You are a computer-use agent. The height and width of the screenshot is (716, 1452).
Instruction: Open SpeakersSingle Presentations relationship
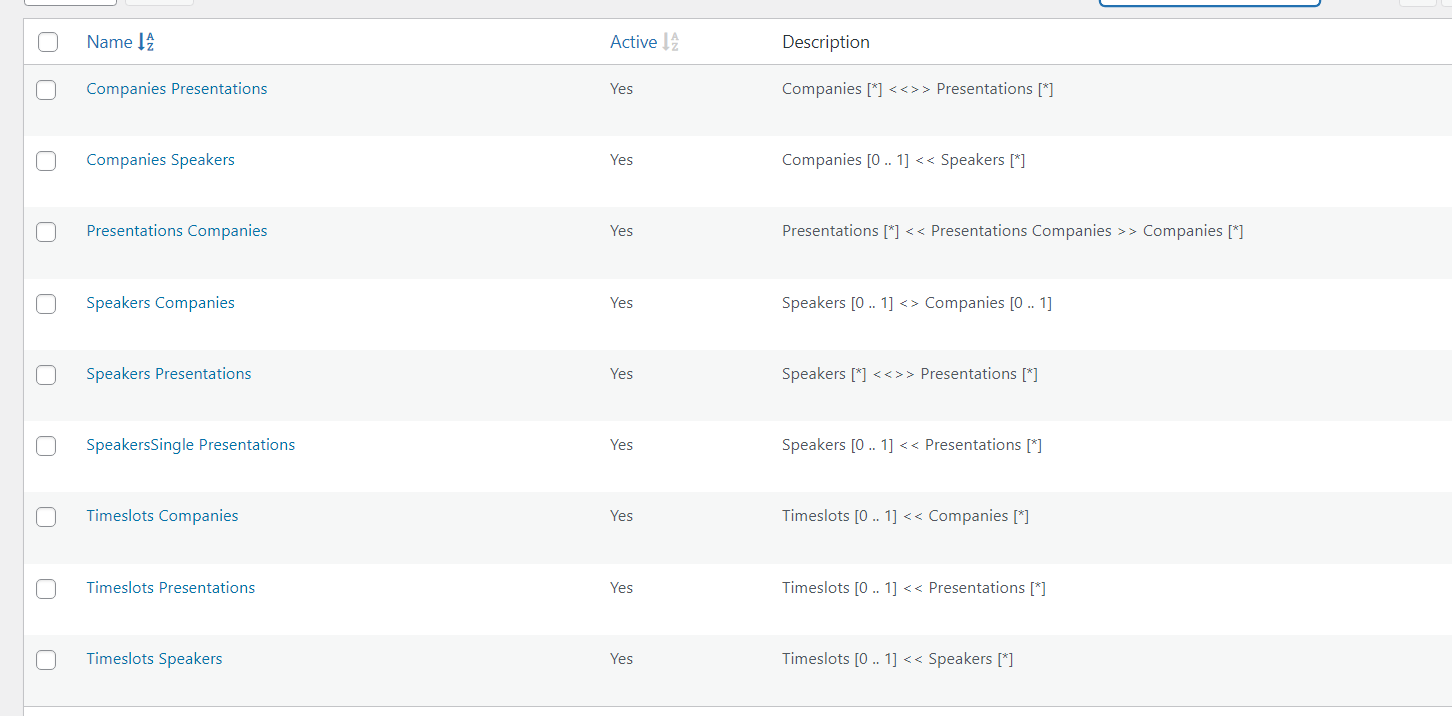pos(191,445)
